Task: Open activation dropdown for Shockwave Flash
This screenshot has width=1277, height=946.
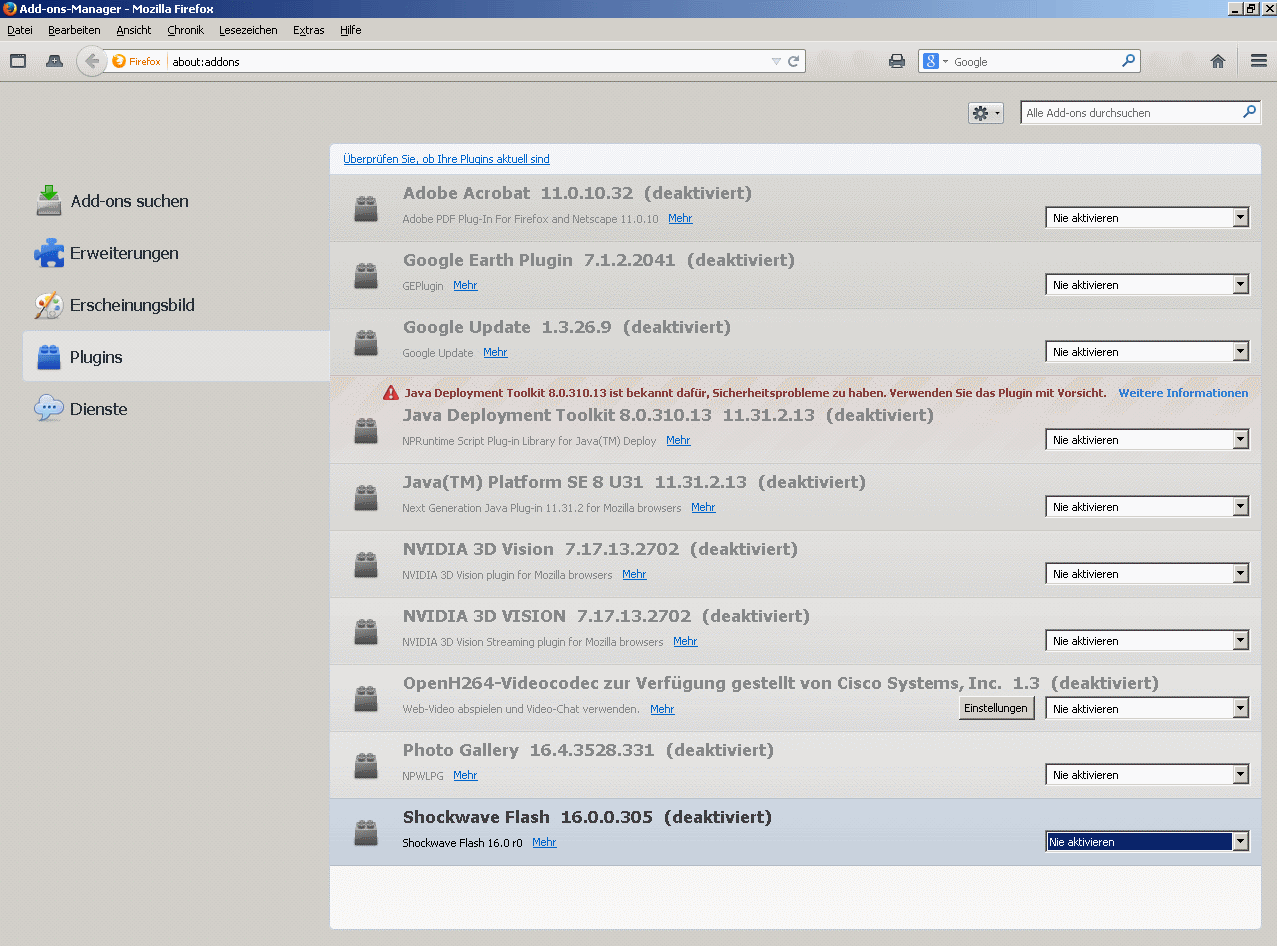Action: [x=1147, y=842]
